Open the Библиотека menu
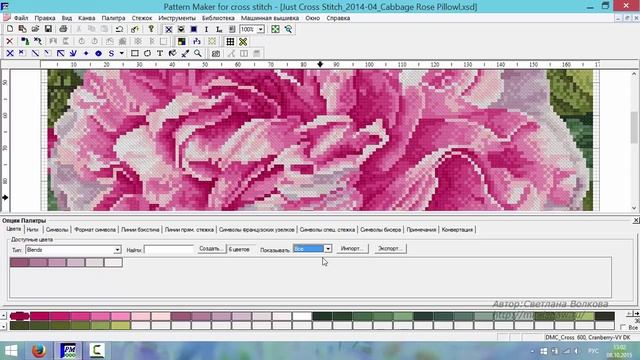Viewport: 640px width, 360px height. [218, 18]
